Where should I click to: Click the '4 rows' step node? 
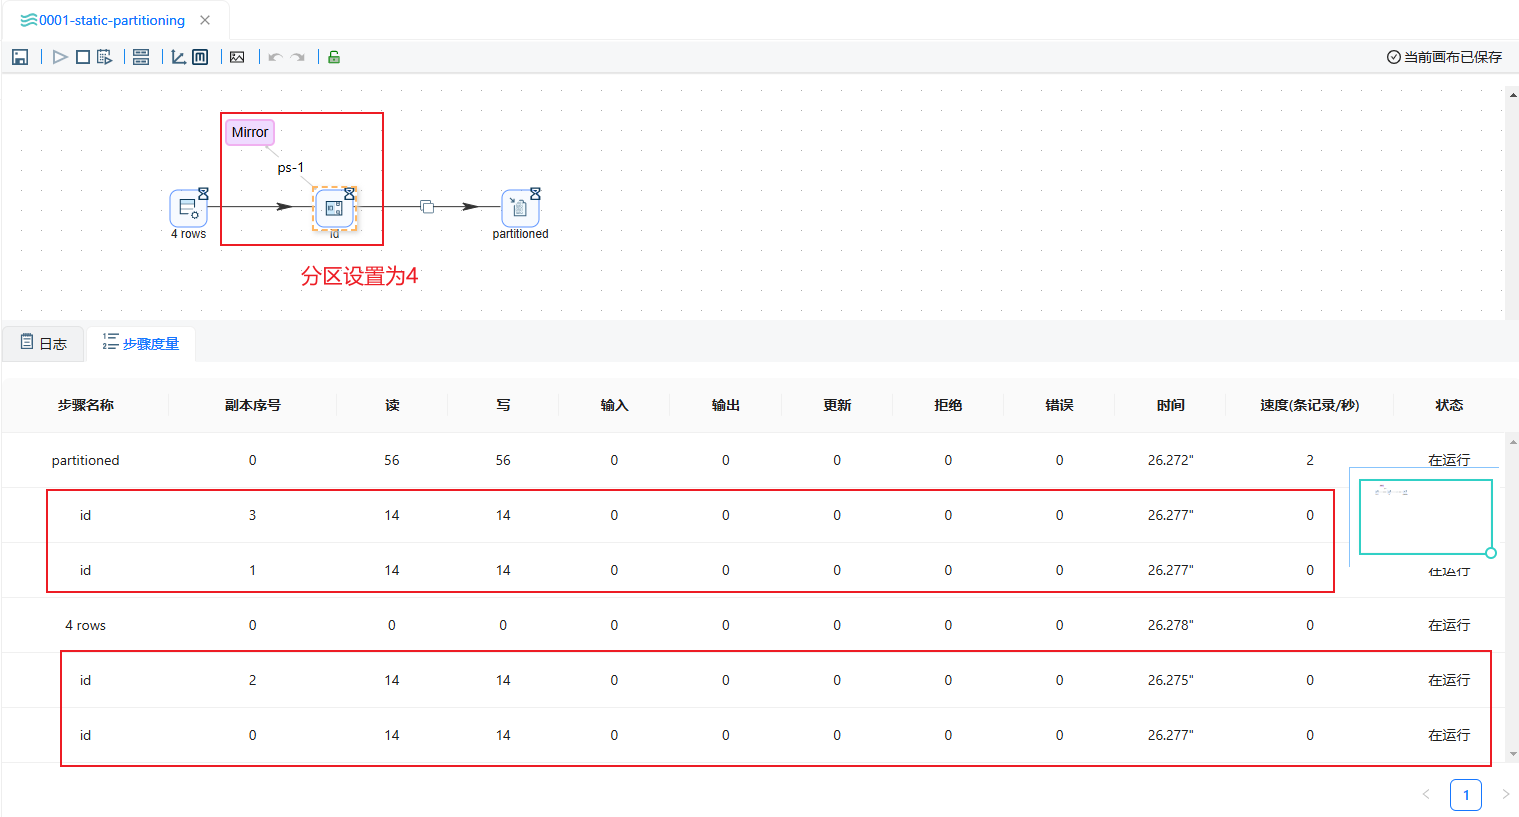(188, 208)
